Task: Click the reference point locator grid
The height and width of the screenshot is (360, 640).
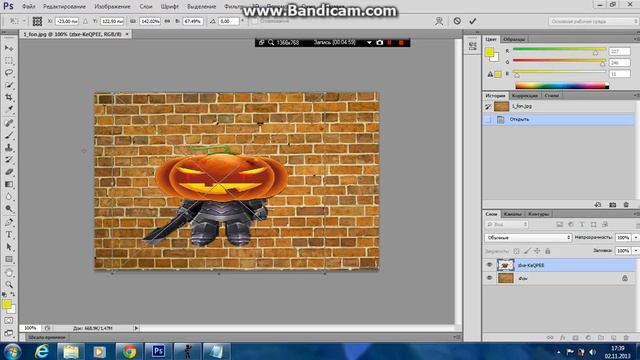Action: [x=37, y=21]
